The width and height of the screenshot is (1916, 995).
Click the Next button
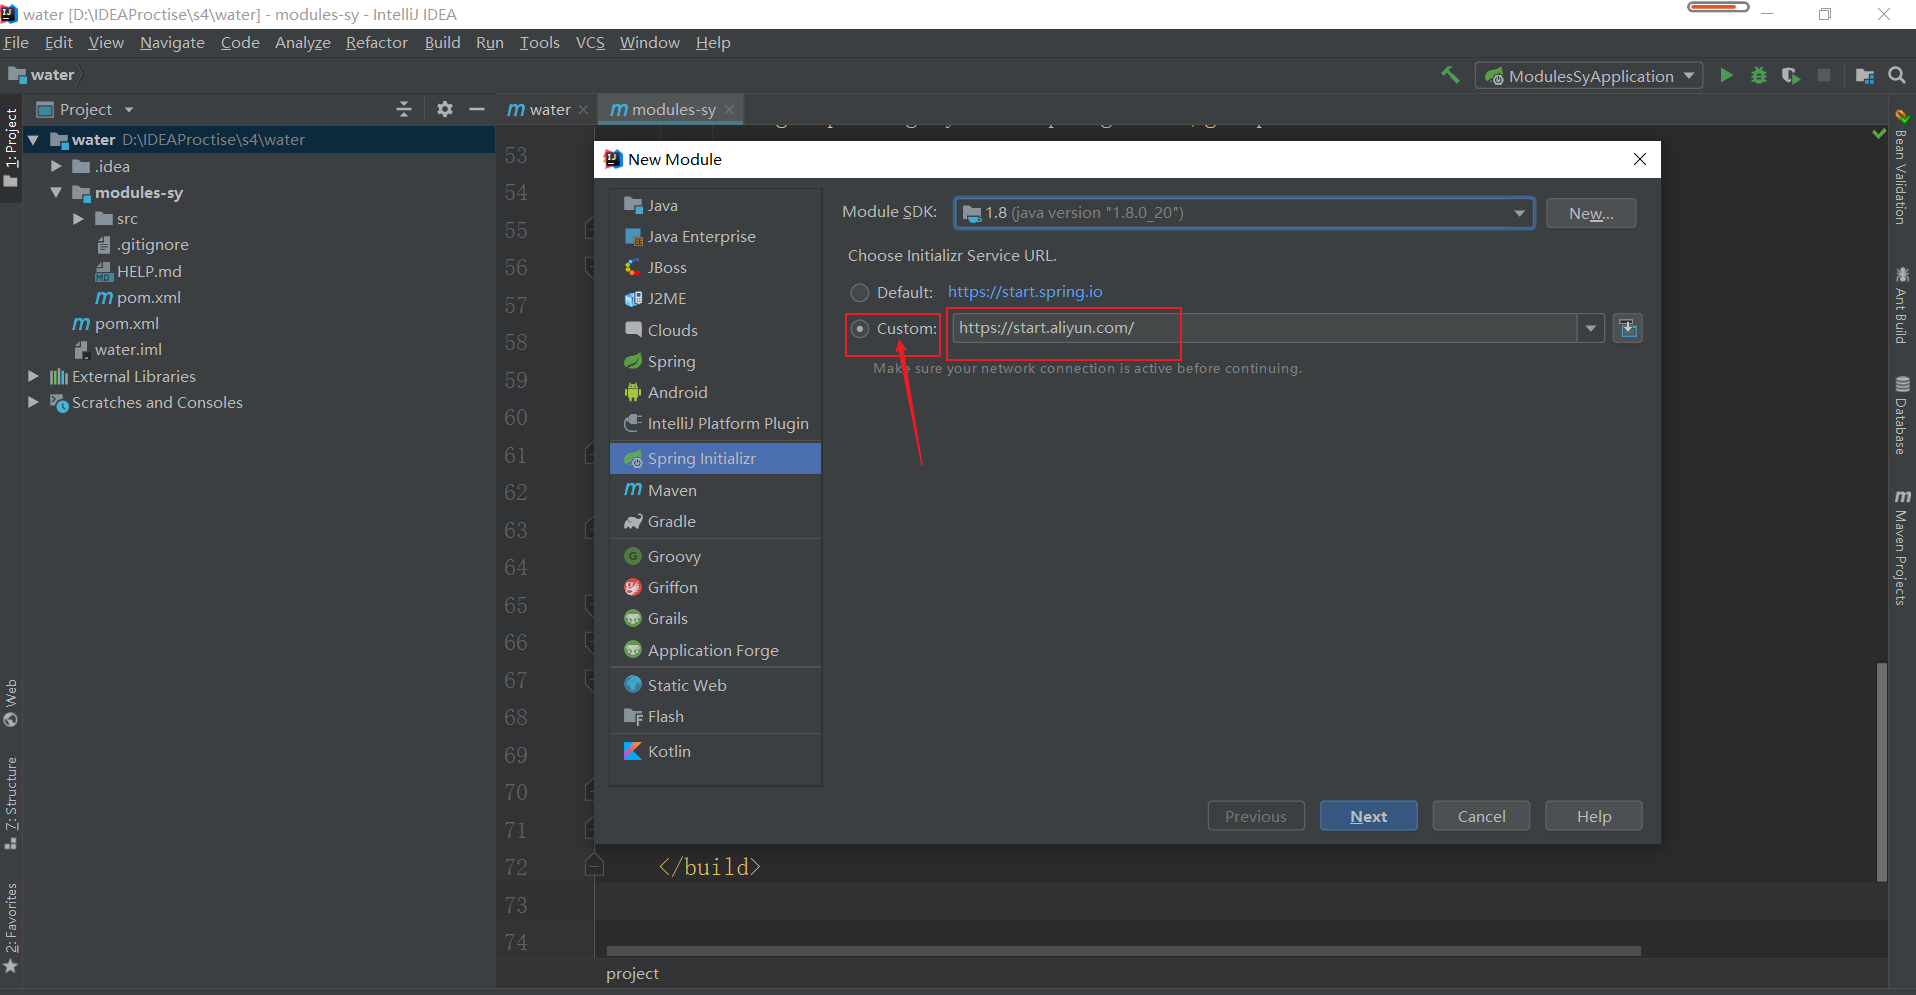1368,816
